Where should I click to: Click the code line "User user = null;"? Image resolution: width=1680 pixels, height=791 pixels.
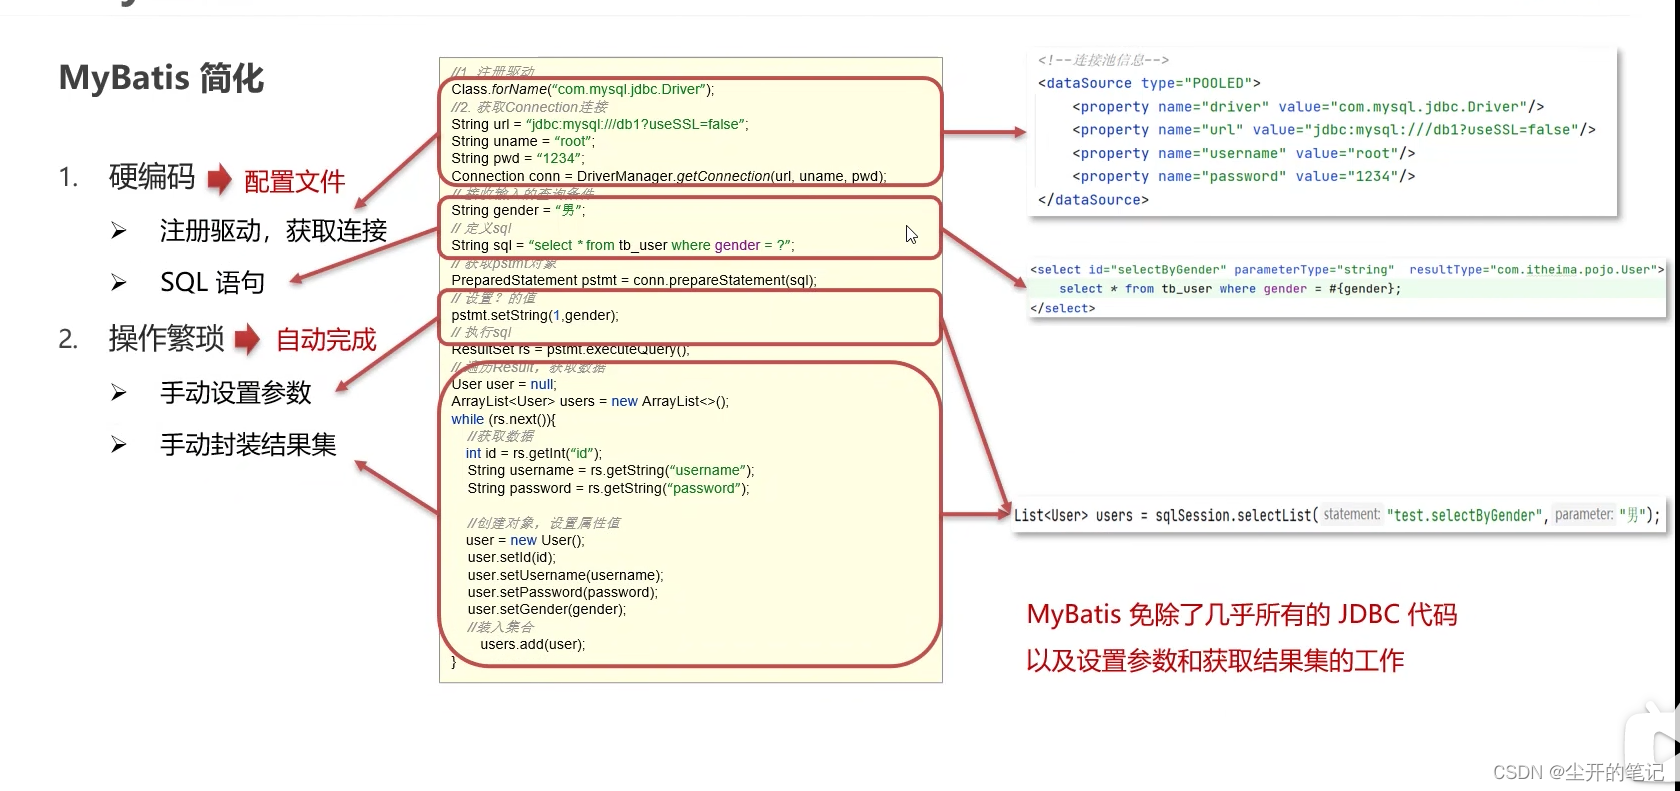(x=504, y=384)
